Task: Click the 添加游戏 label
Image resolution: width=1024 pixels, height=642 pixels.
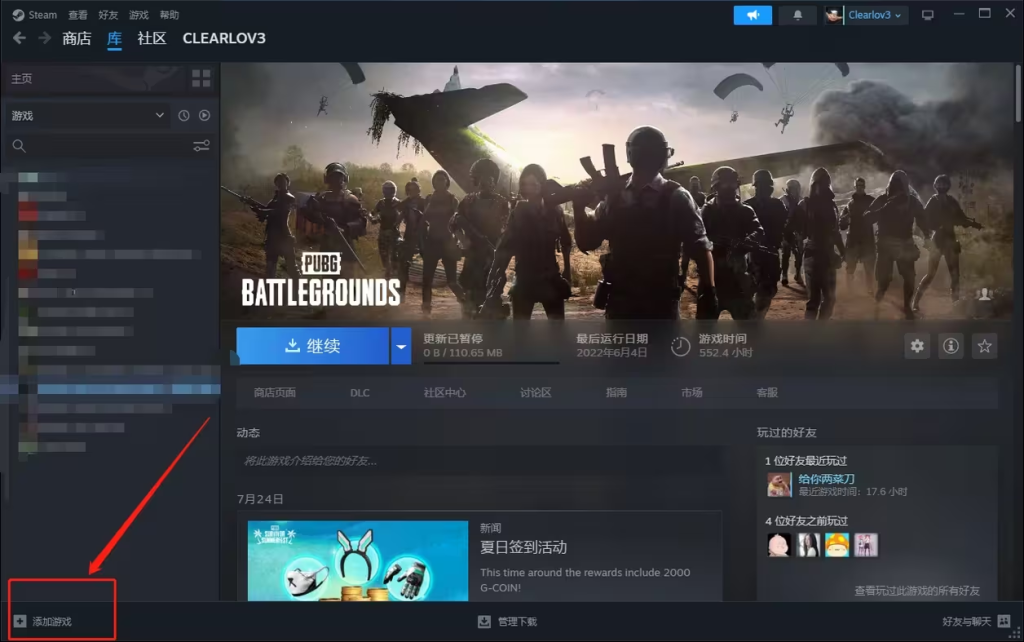Action: [52, 622]
